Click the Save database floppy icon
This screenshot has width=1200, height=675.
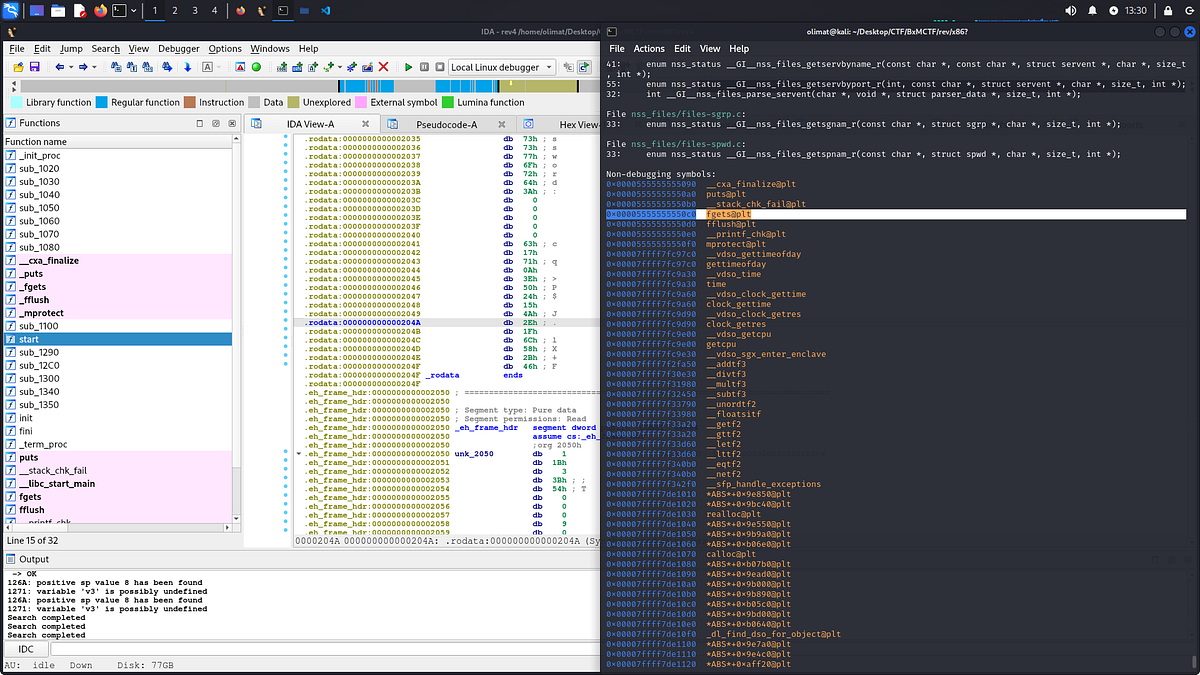tap(33, 67)
